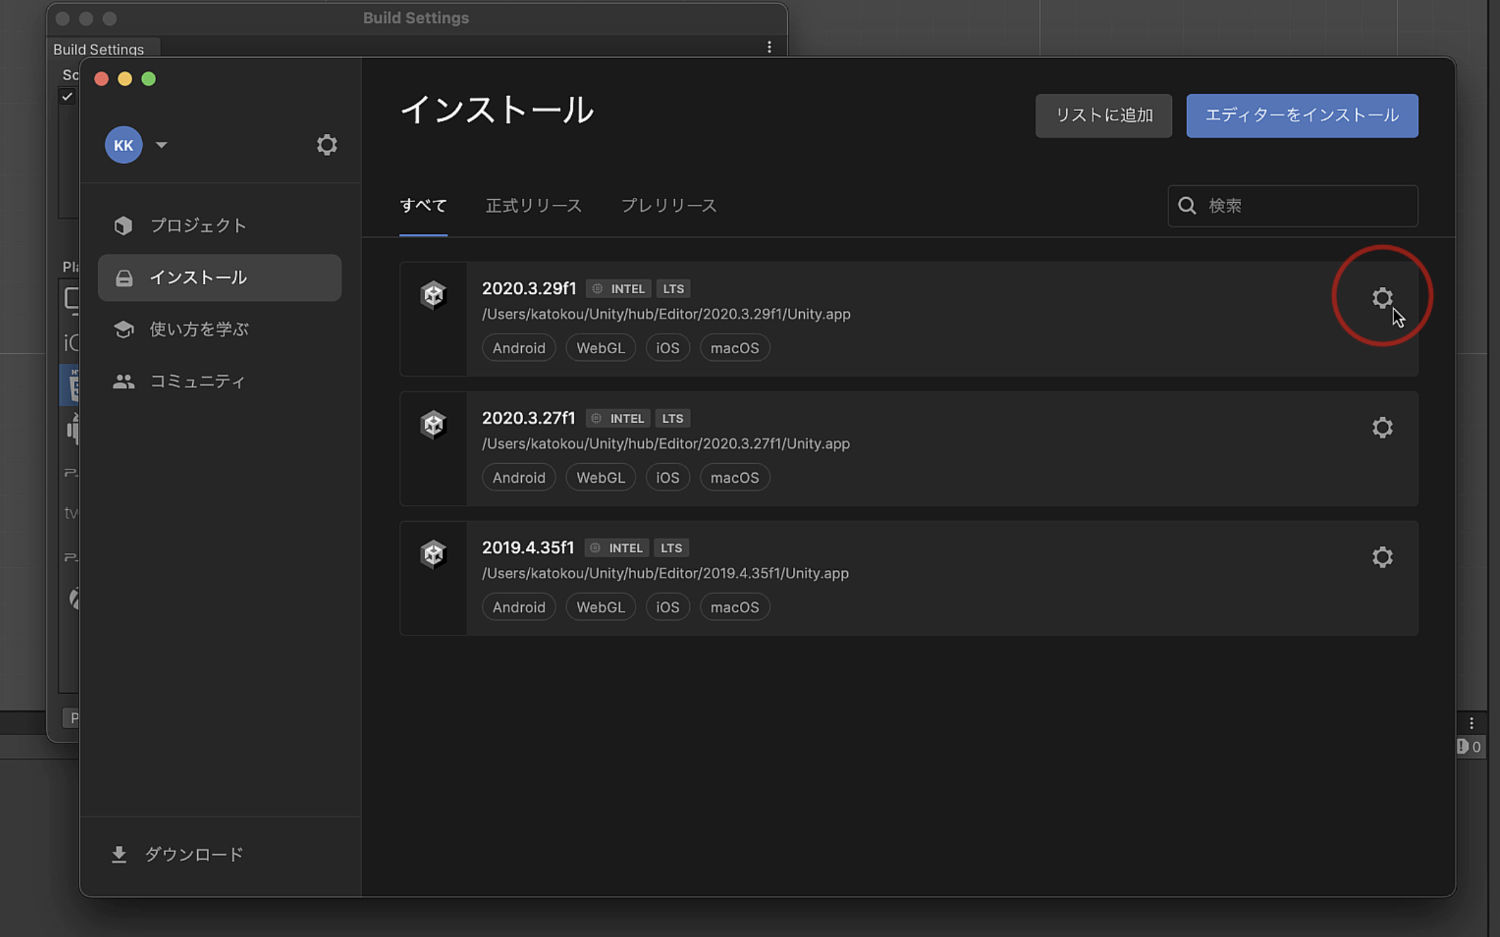Click LTS badge on 2020.3.29f1
The width and height of the screenshot is (1500, 937).
click(x=674, y=289)
